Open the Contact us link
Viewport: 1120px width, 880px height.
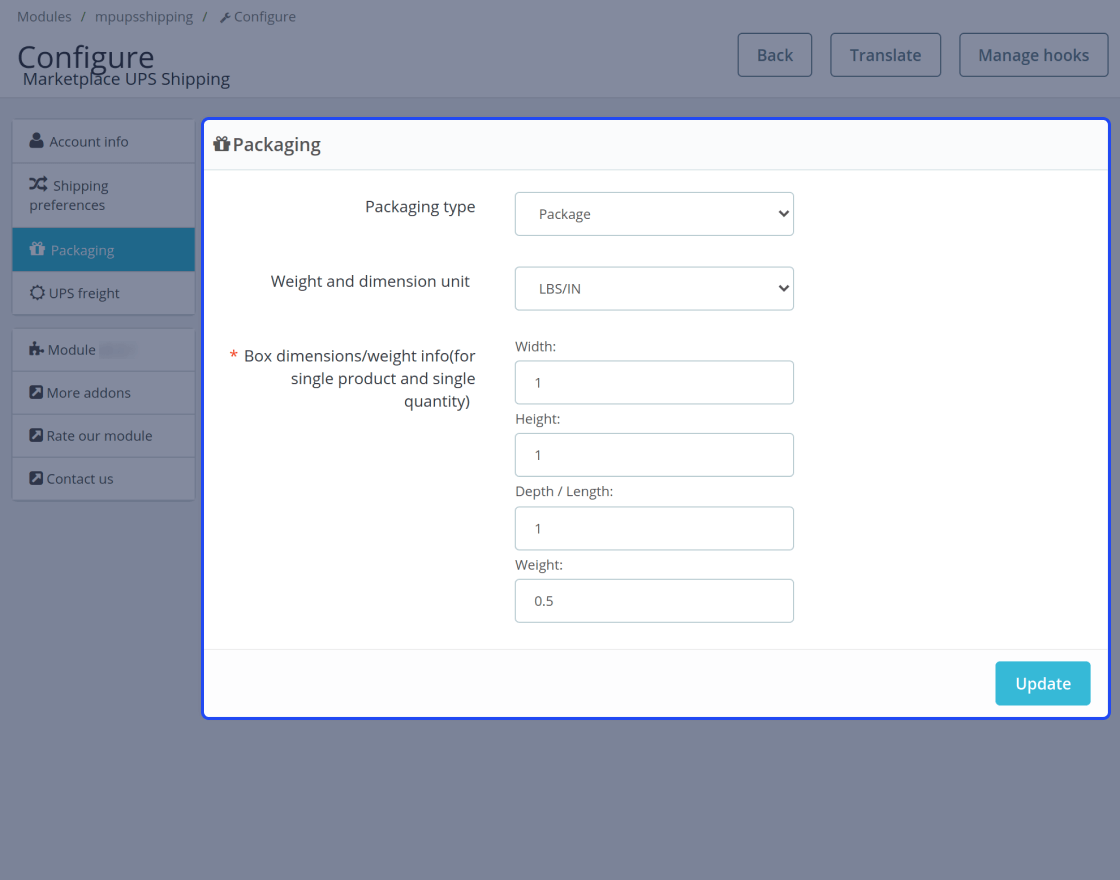[x=104, y=479]
